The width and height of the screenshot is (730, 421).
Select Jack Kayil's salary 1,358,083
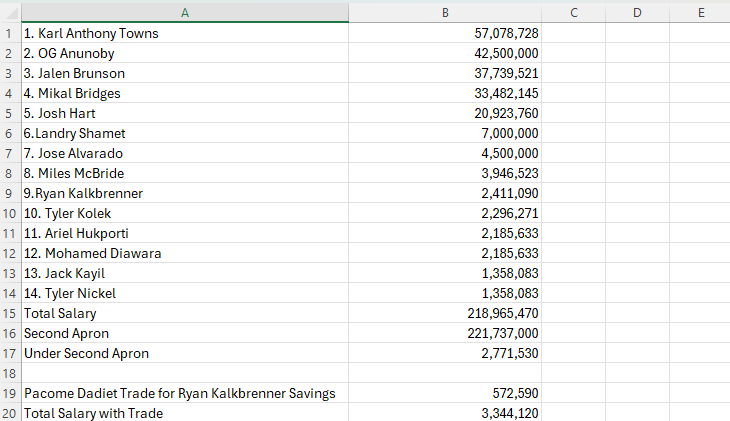tap(445, 273)
